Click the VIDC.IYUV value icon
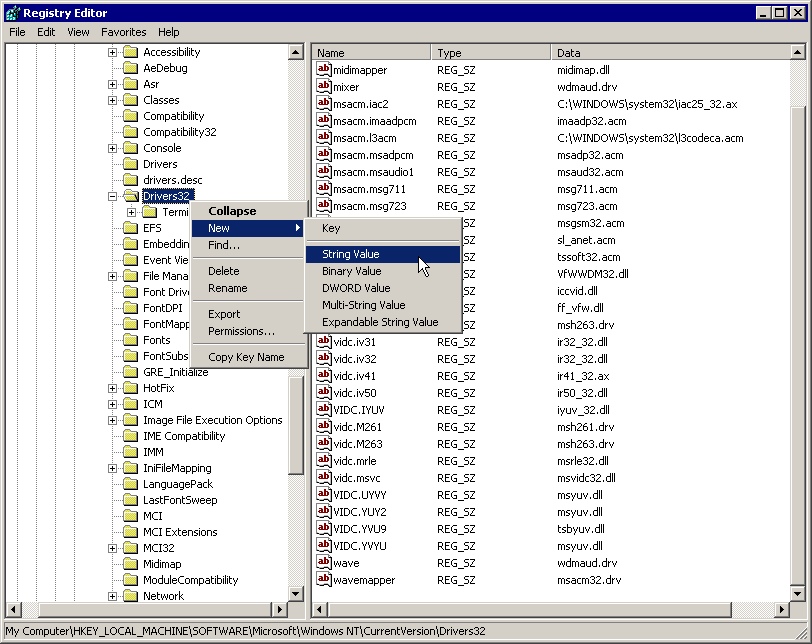The width and height of the screenshot is (812, 644). point(323,410)
